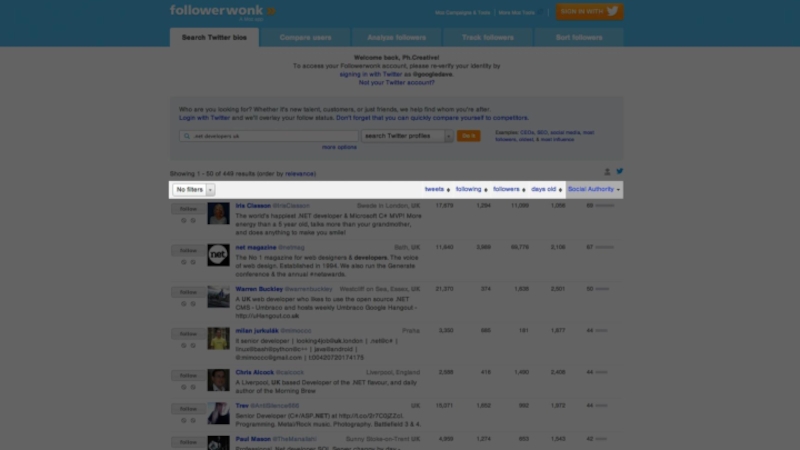Image resolution: width=800 pixels, height=450 pixels.
Task: Click the down arrow beside Social Authority
Action: (x=618, y=190)
